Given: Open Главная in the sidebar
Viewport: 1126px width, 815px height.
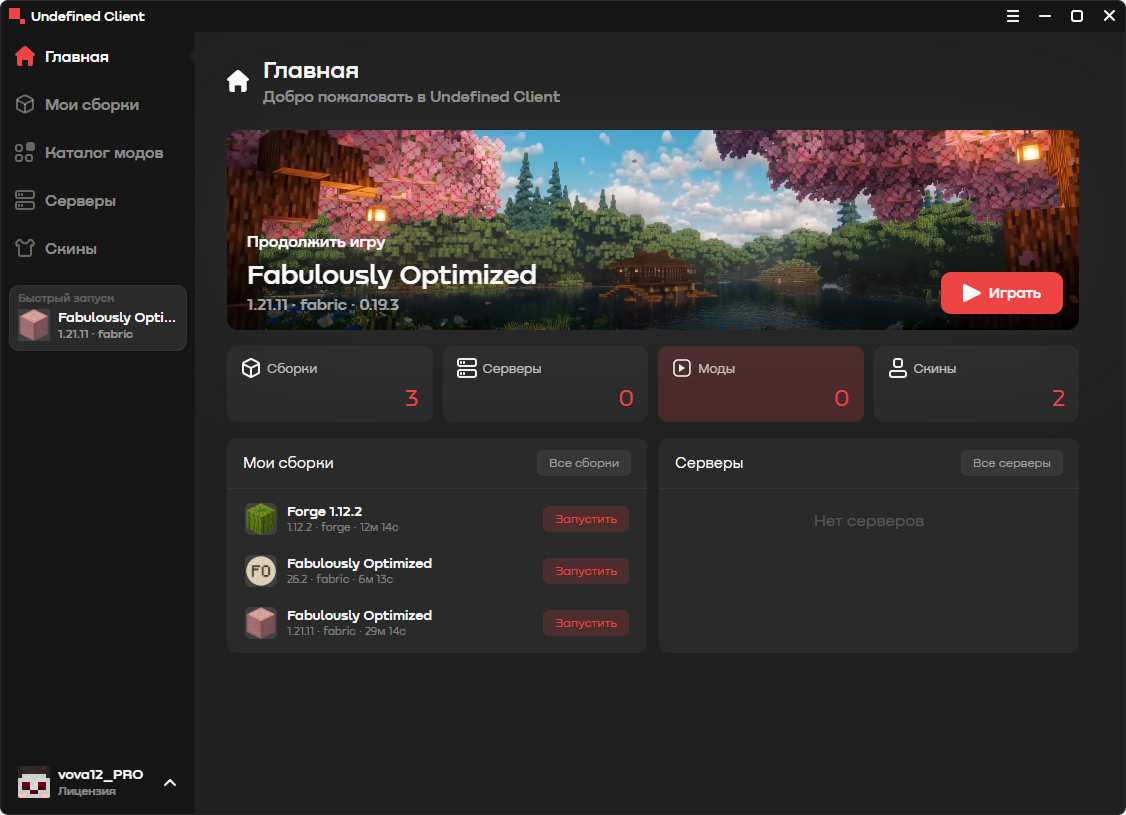Looking at the screenshot, I should [x=98, y=57].
